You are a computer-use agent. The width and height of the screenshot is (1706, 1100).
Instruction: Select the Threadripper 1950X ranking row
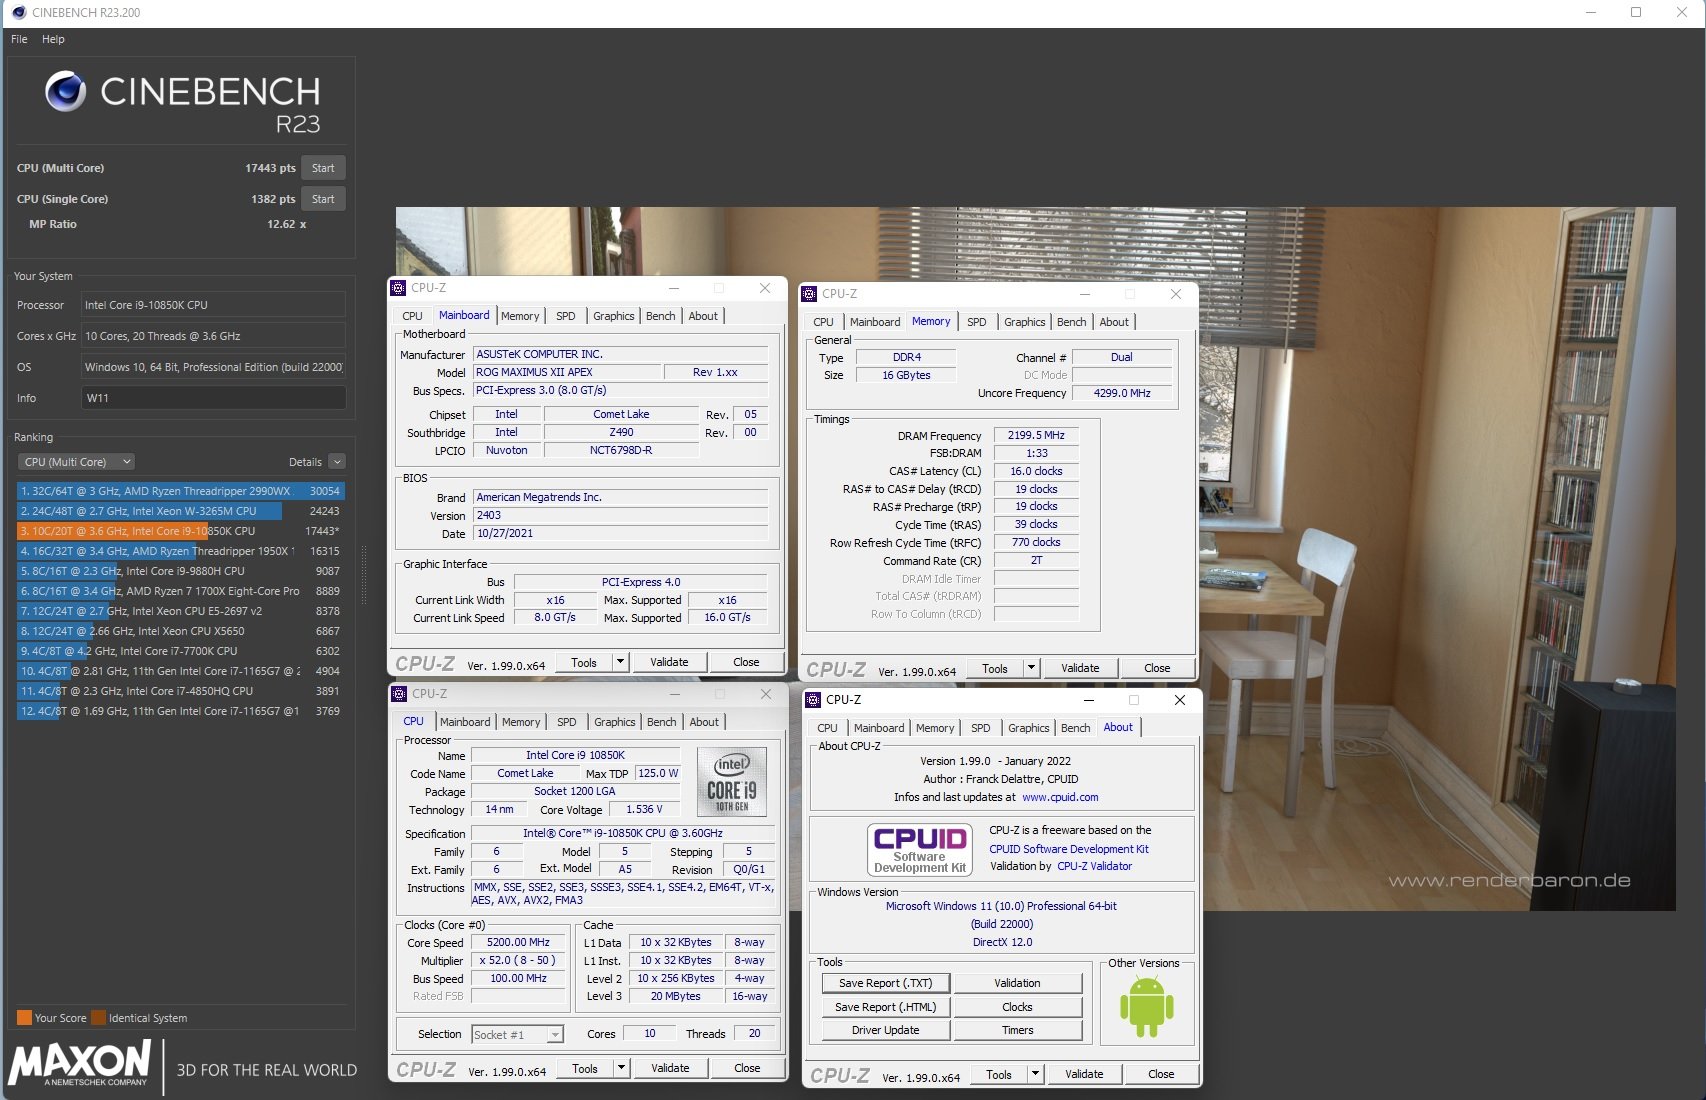click(x=180, y=551)
